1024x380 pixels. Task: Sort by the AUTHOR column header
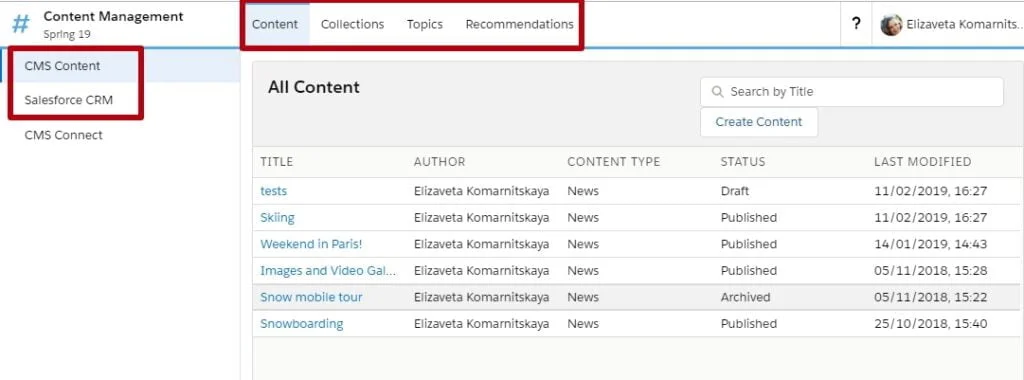tap(440, 162)
